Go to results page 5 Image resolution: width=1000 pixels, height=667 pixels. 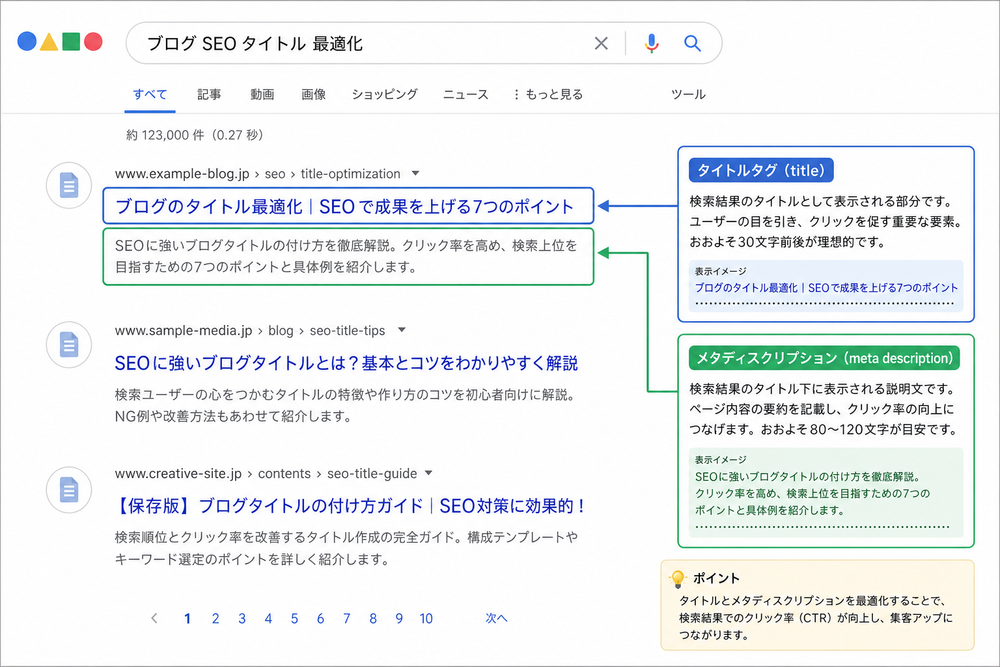(294, 618)
